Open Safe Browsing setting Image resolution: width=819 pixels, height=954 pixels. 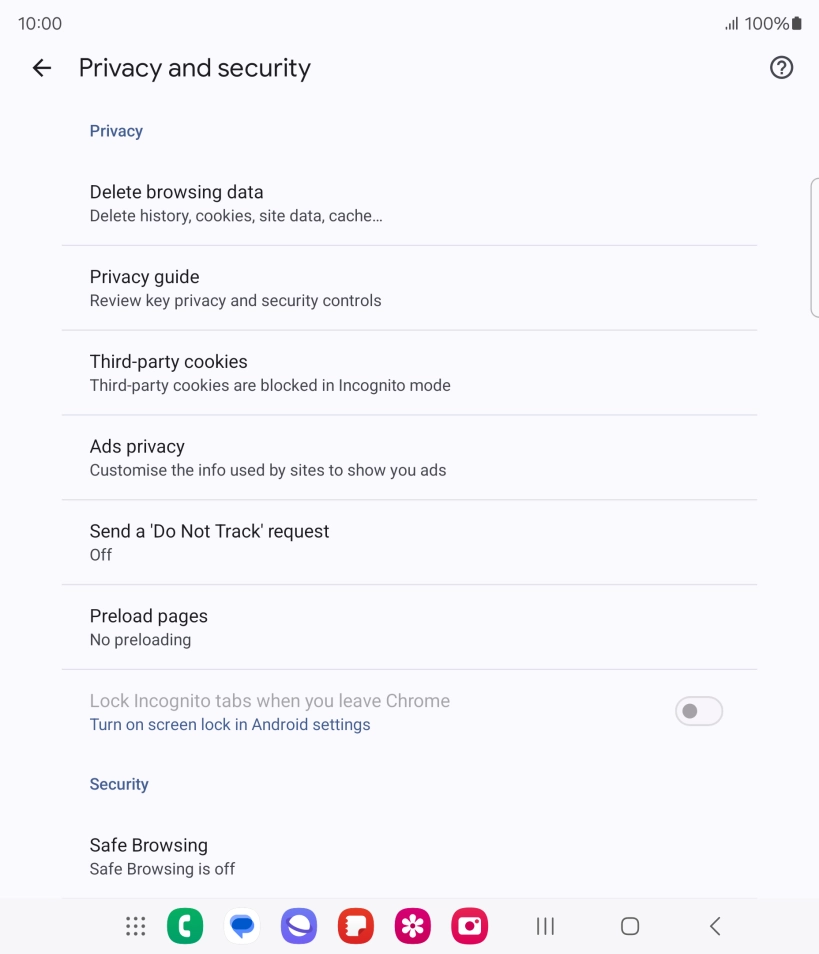(x=410, y=857)
